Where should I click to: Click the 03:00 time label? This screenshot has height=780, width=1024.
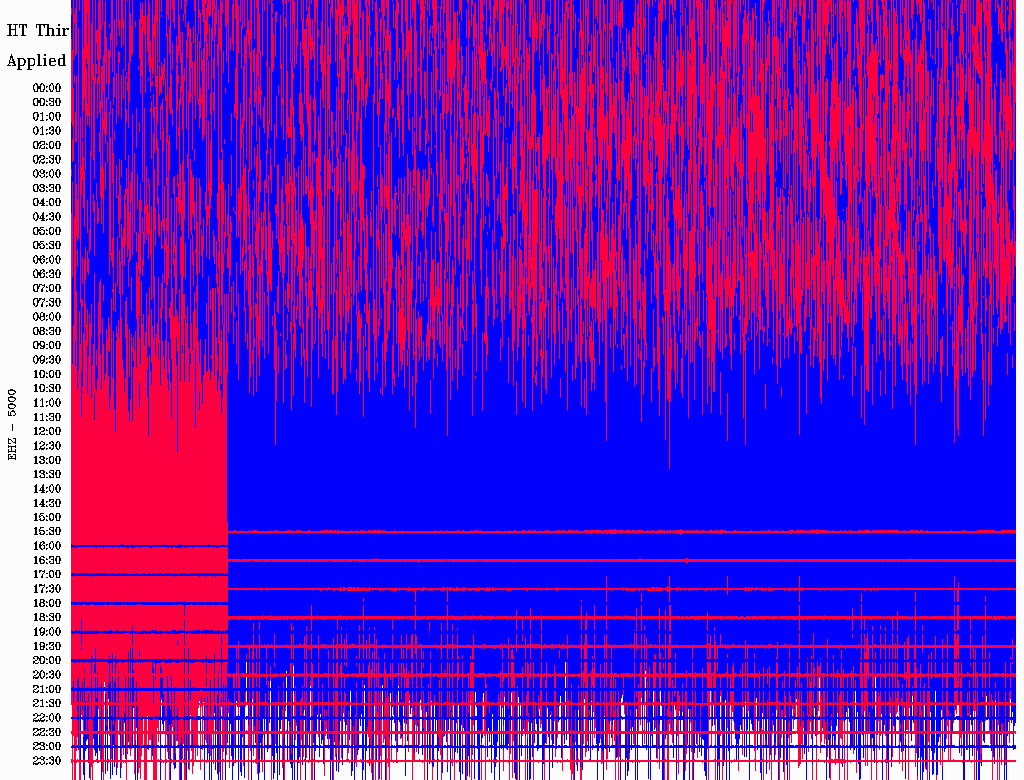click(x=47, y=174)
